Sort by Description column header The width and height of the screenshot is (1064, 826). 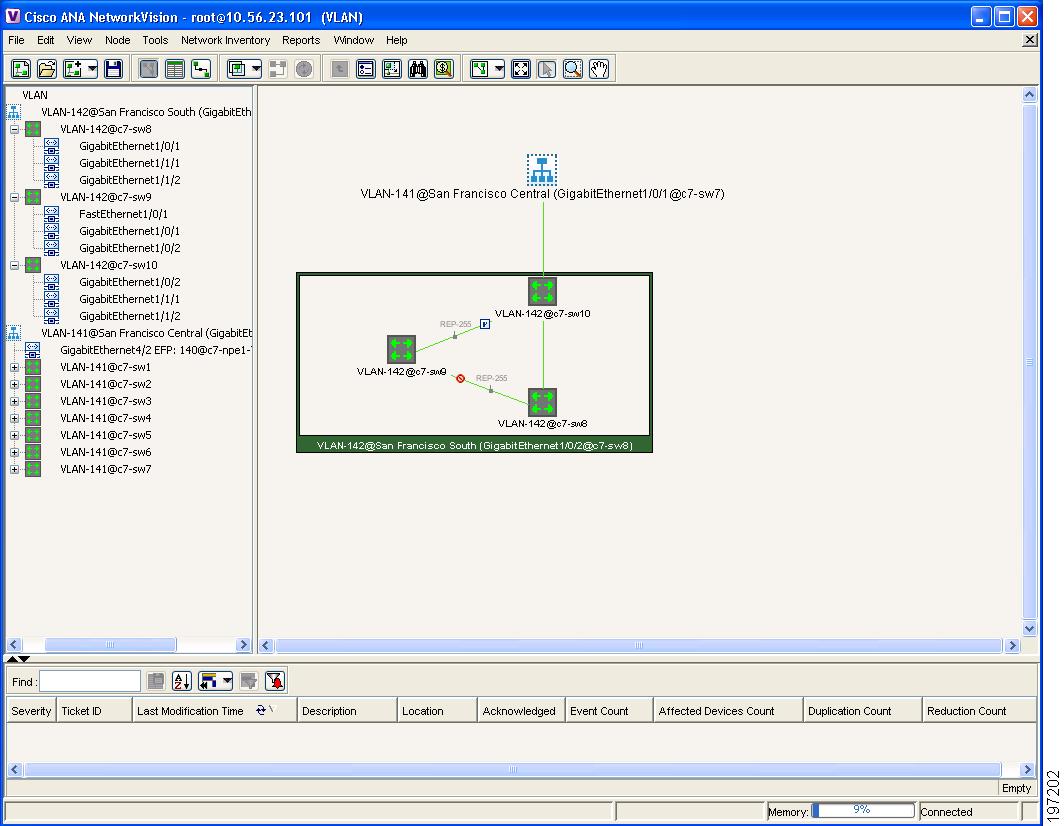pyautogui.click(x=347, y=711)
